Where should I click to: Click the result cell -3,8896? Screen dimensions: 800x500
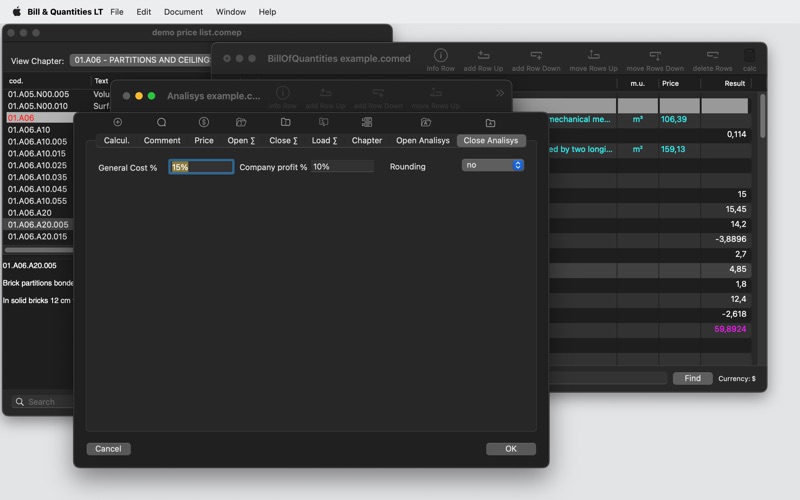click(x=731, y=239)
